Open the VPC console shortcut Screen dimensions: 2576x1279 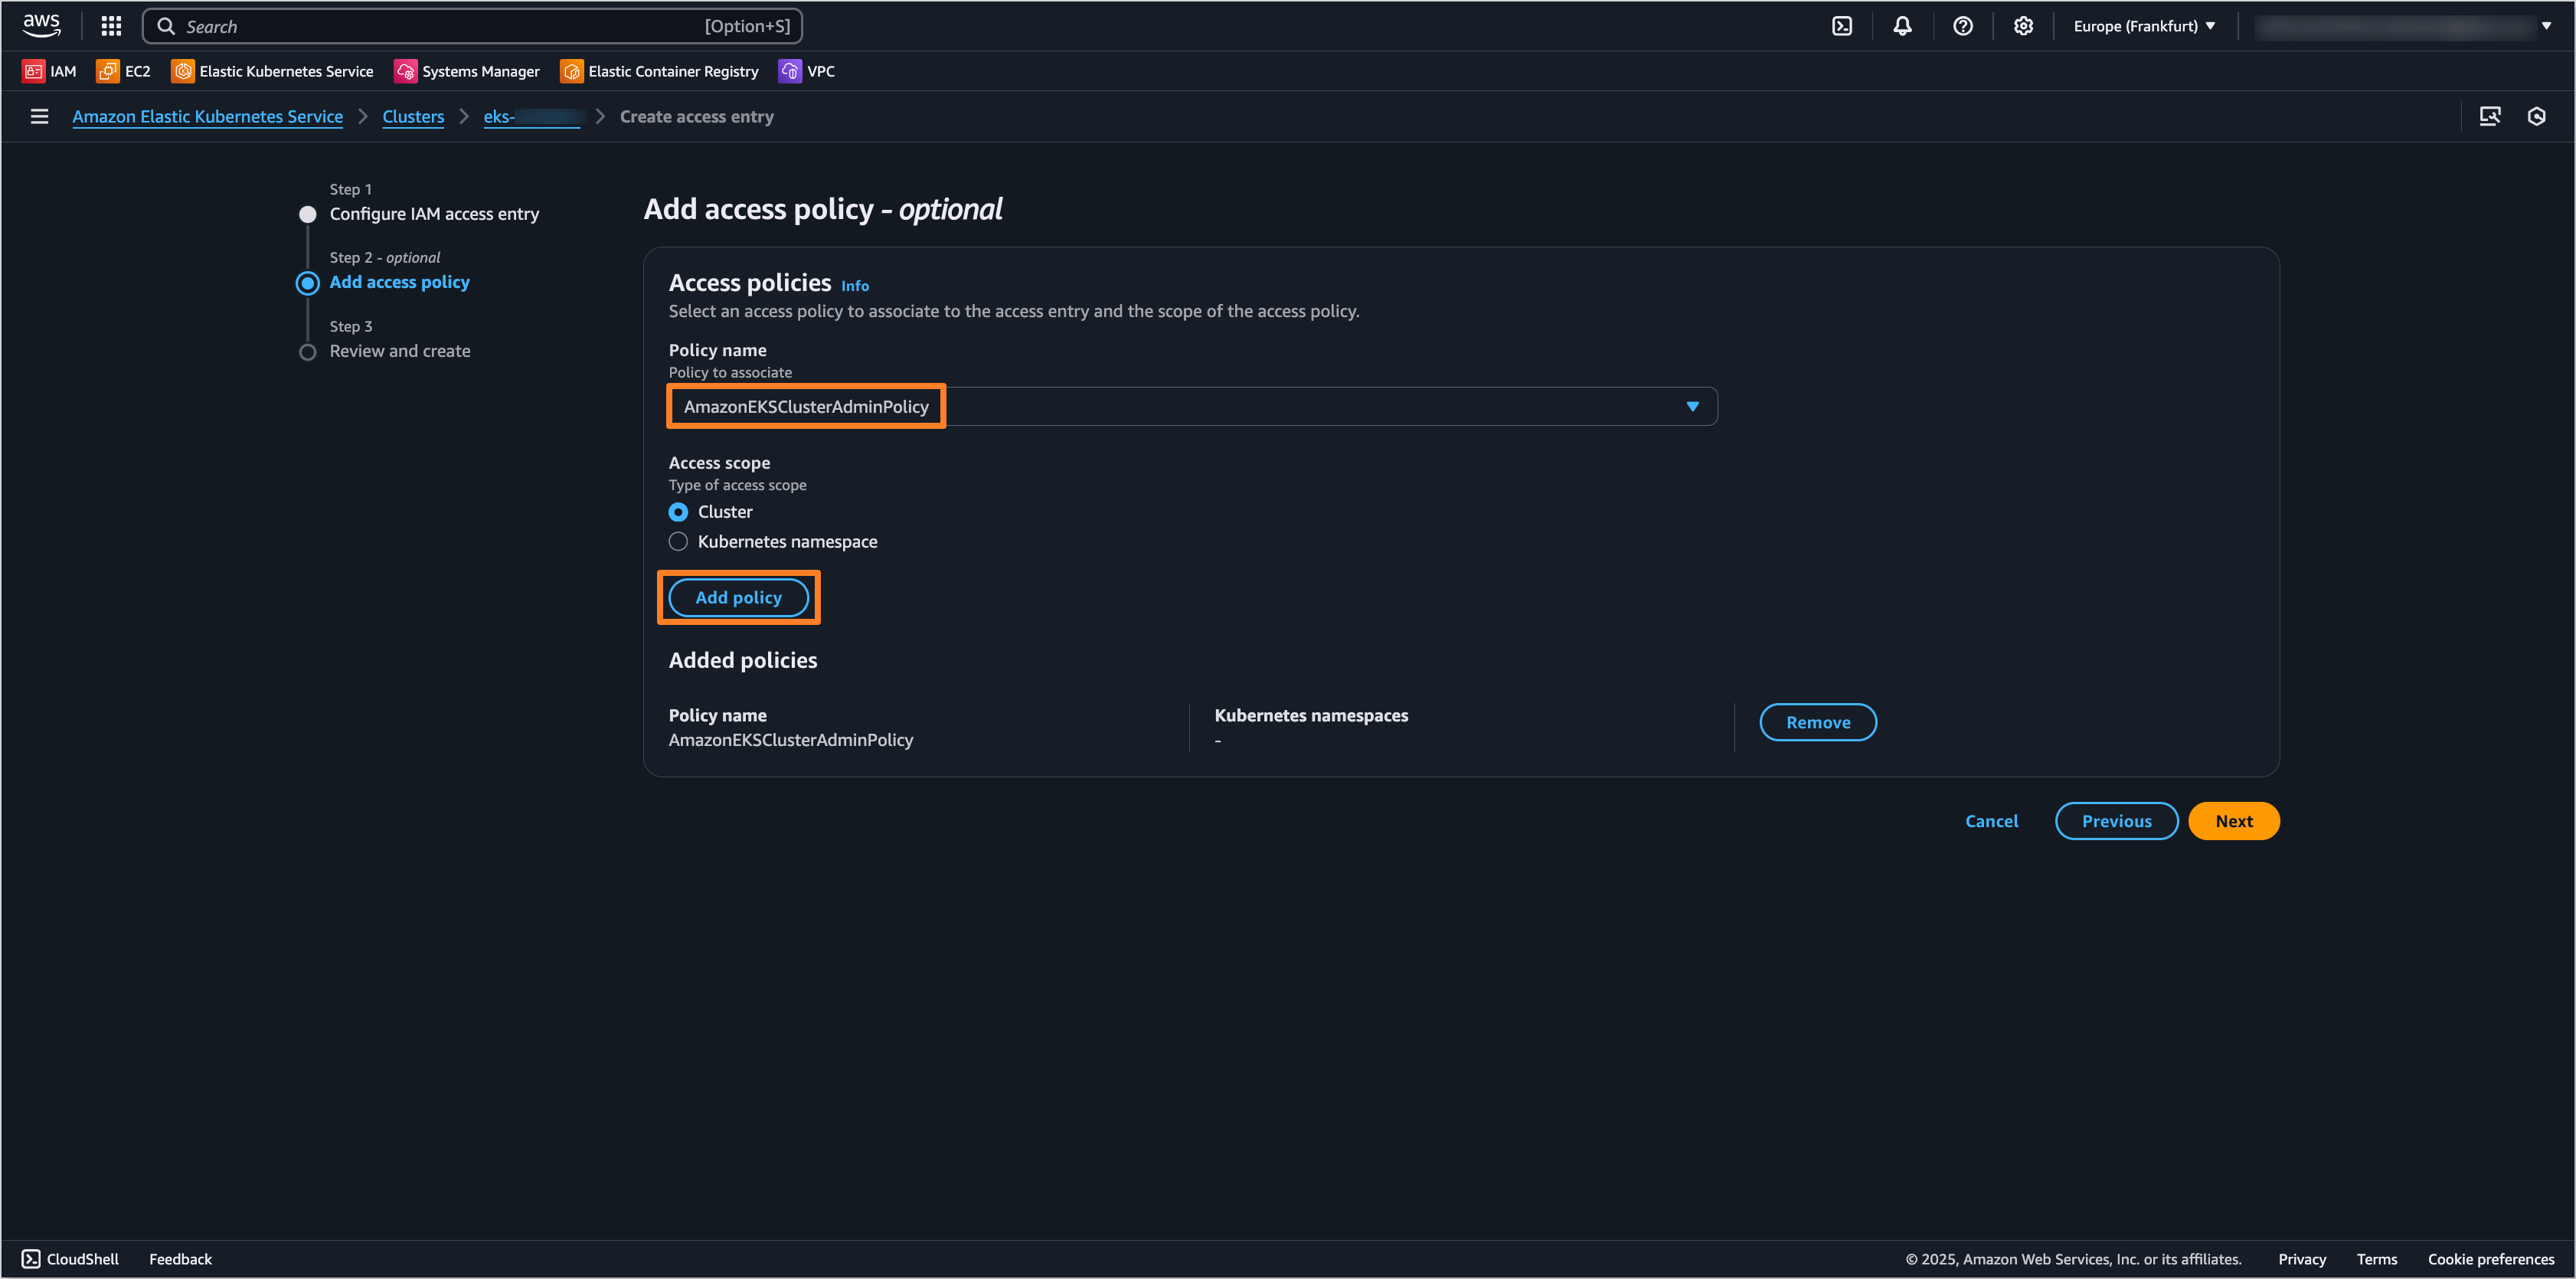point(806,71)
